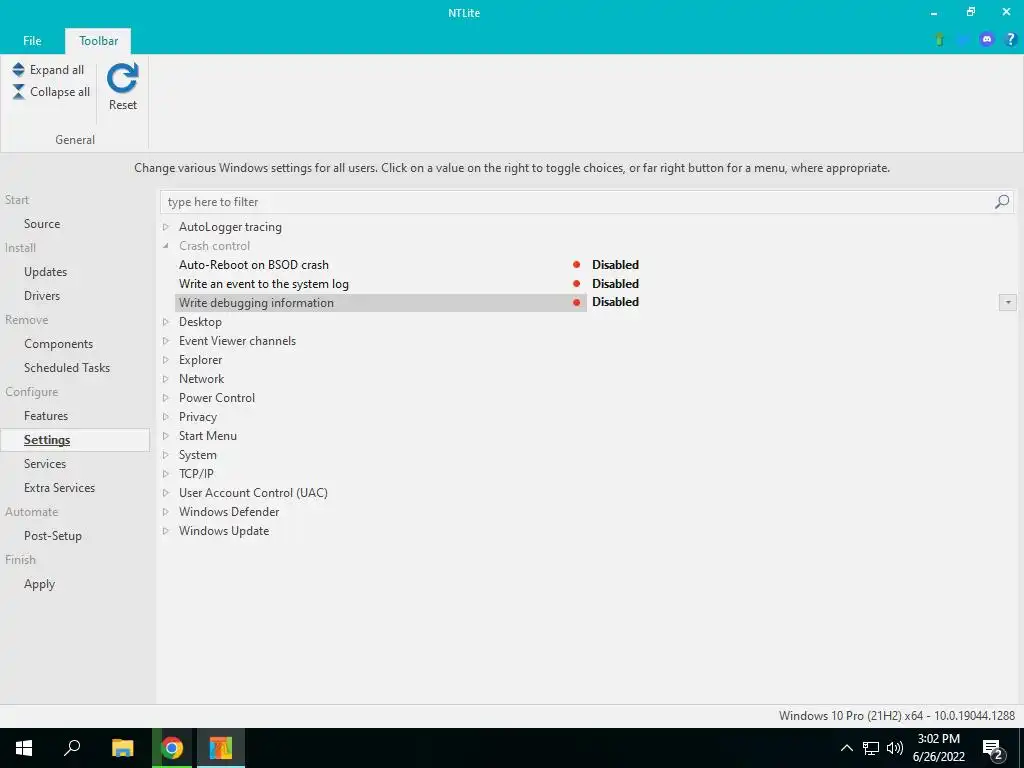Toggle Auto-Reboot on BSOD crash Disabled value
1024x768 pixels.
tap(615, 264)
